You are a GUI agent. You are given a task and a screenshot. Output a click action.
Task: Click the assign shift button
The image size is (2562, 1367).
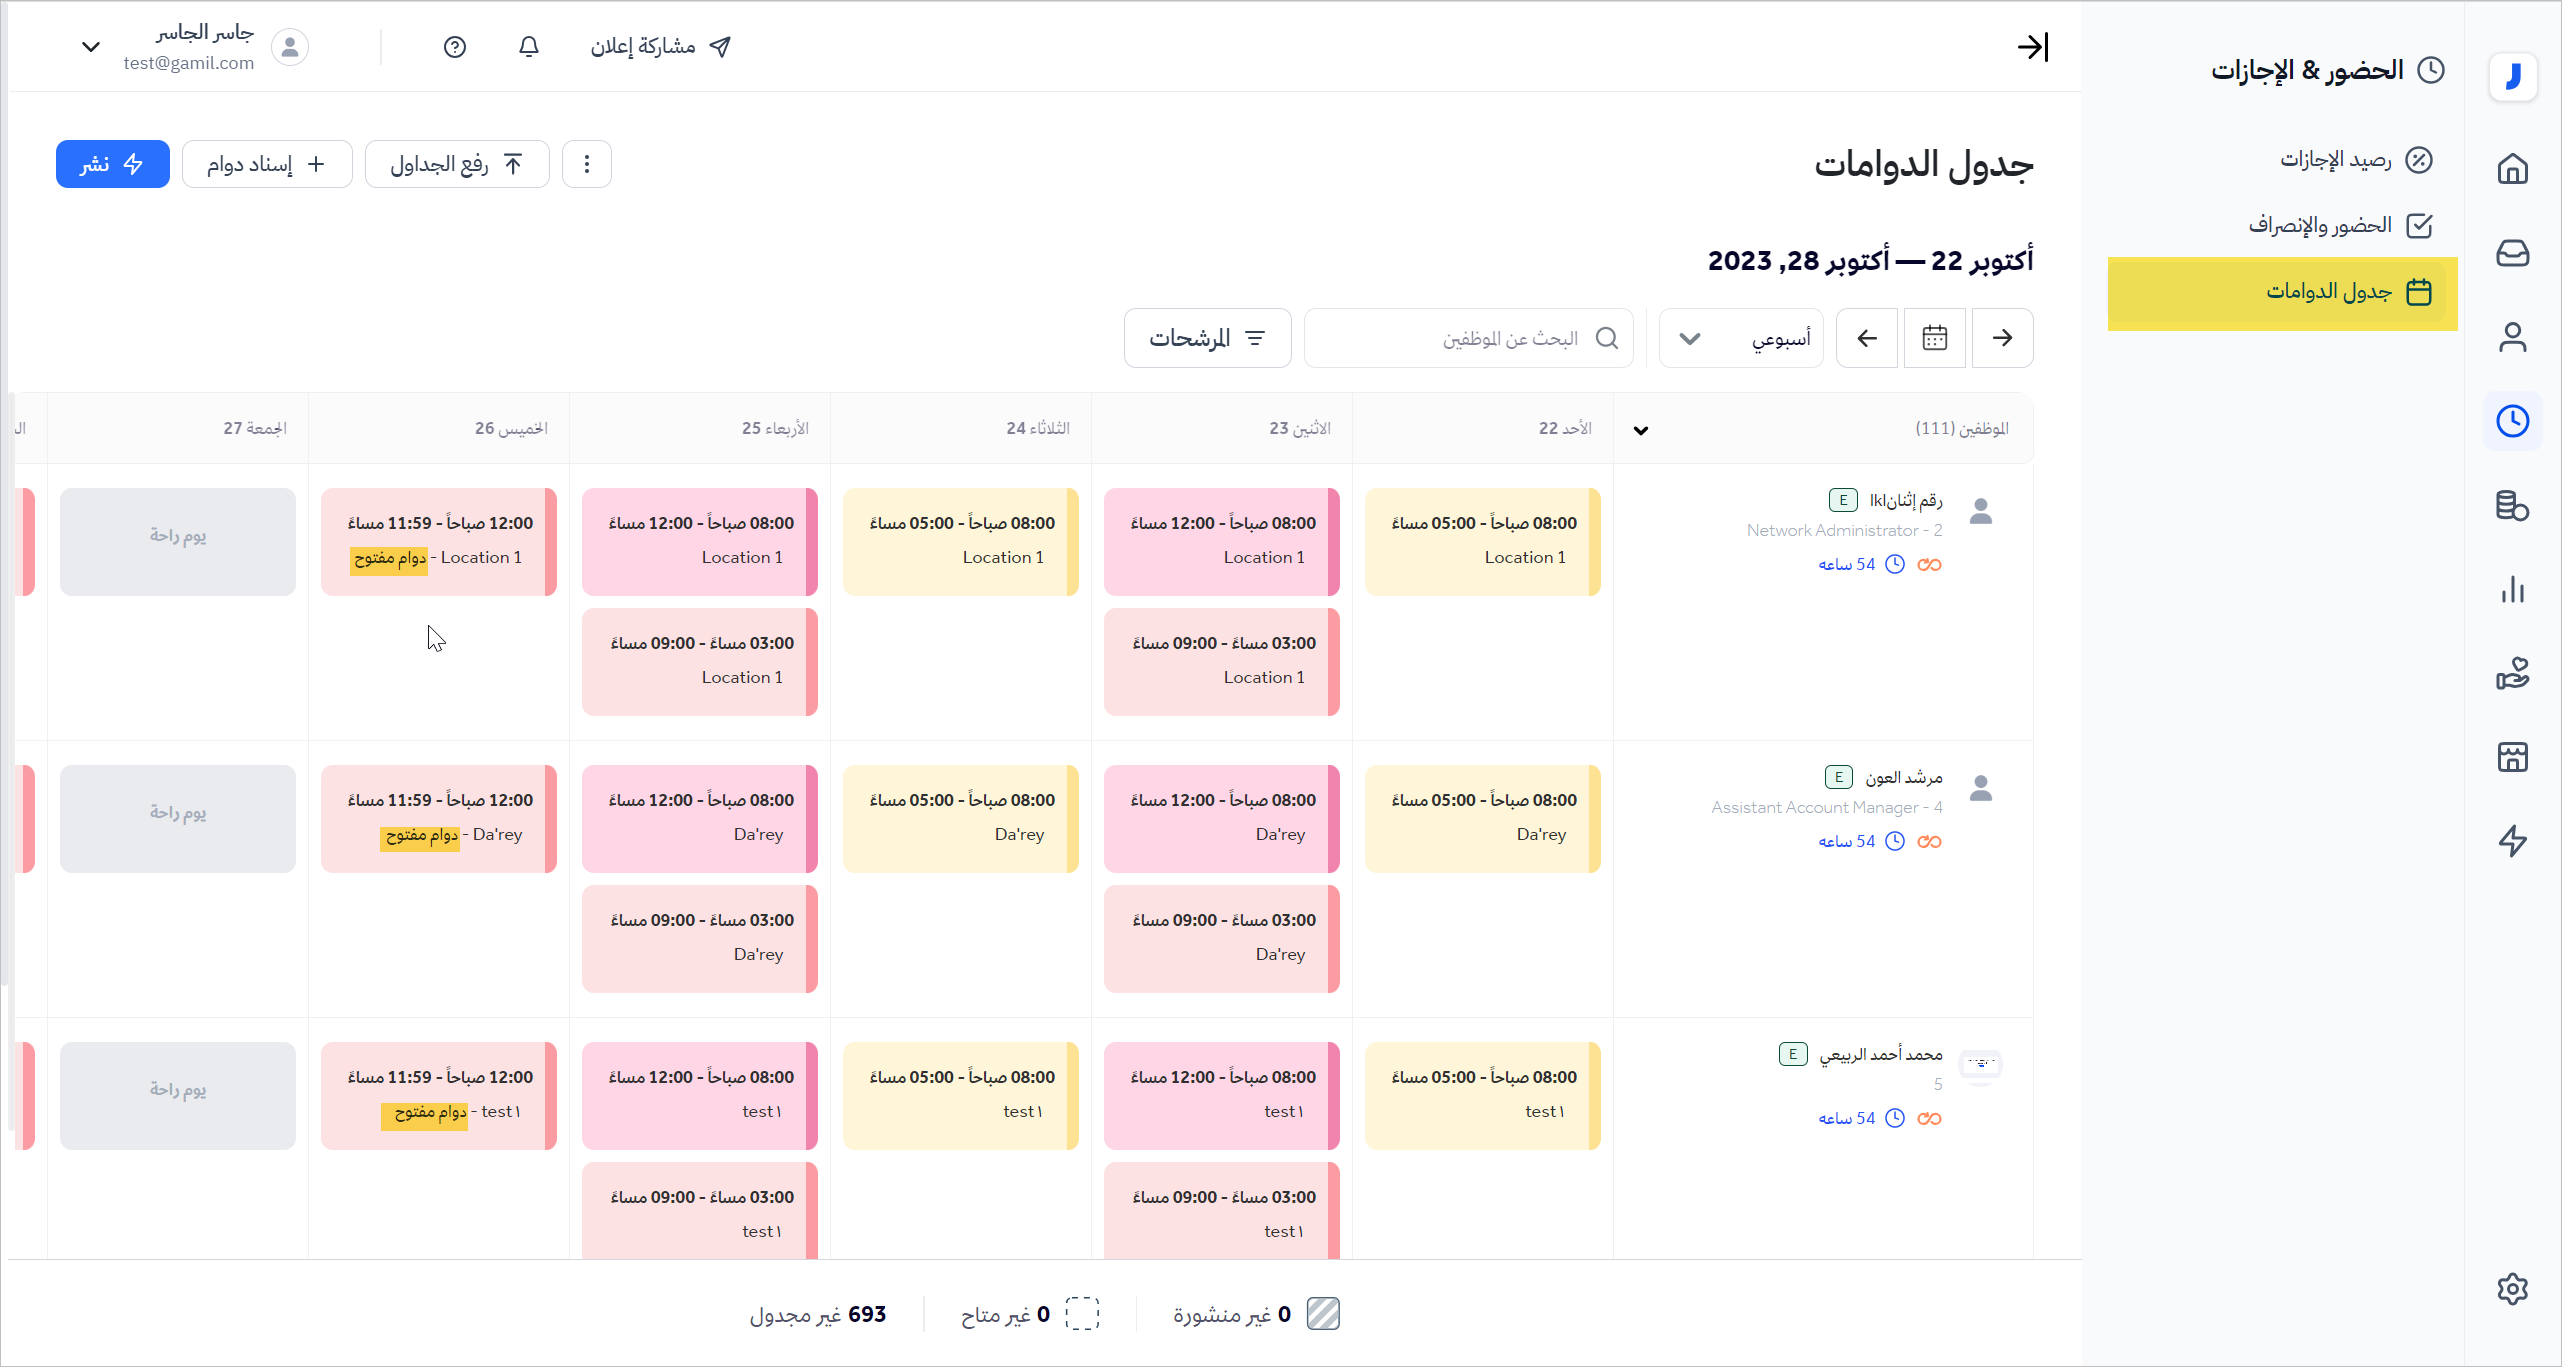(267, 164)
